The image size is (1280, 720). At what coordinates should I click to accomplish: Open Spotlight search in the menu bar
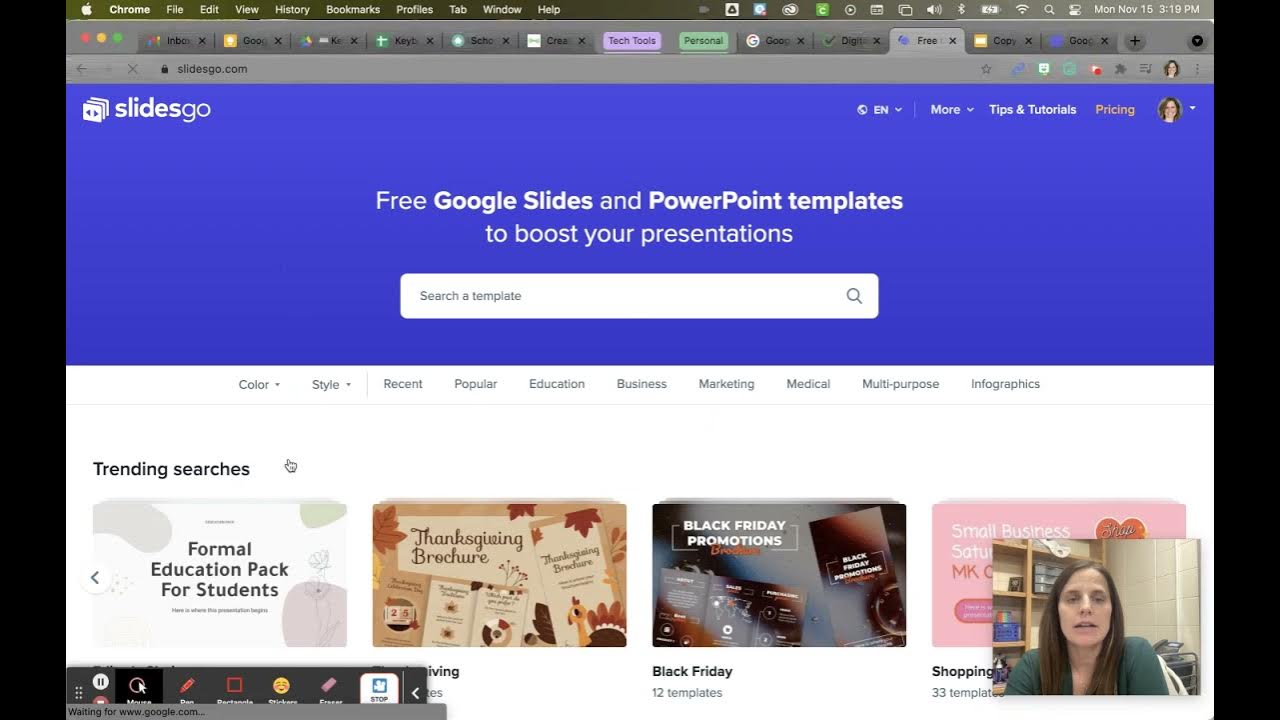coord(1049,9)
